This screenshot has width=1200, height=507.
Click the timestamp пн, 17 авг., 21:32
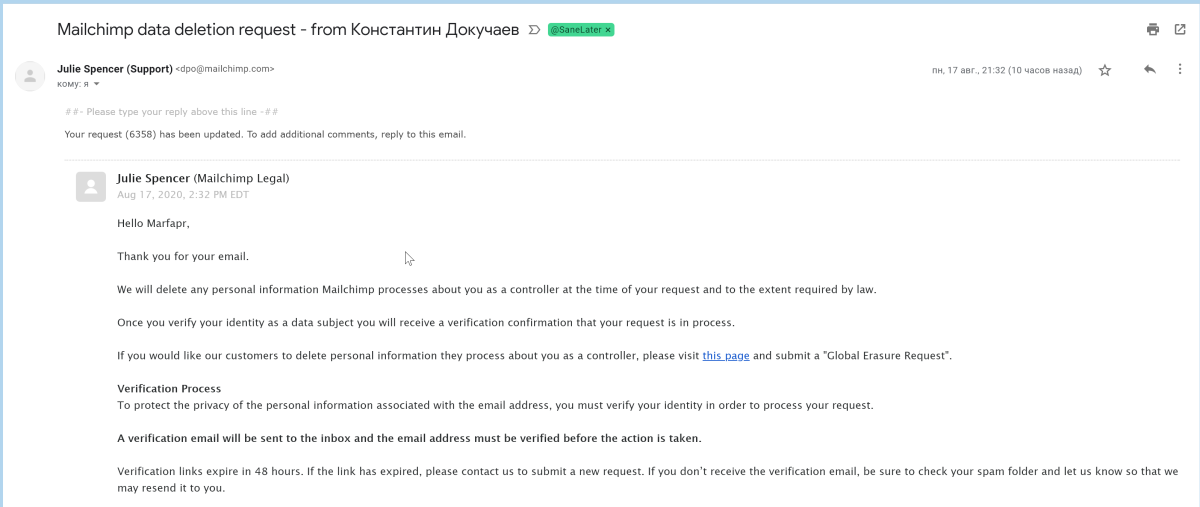pyautogui.click(x=1006, y=70)
